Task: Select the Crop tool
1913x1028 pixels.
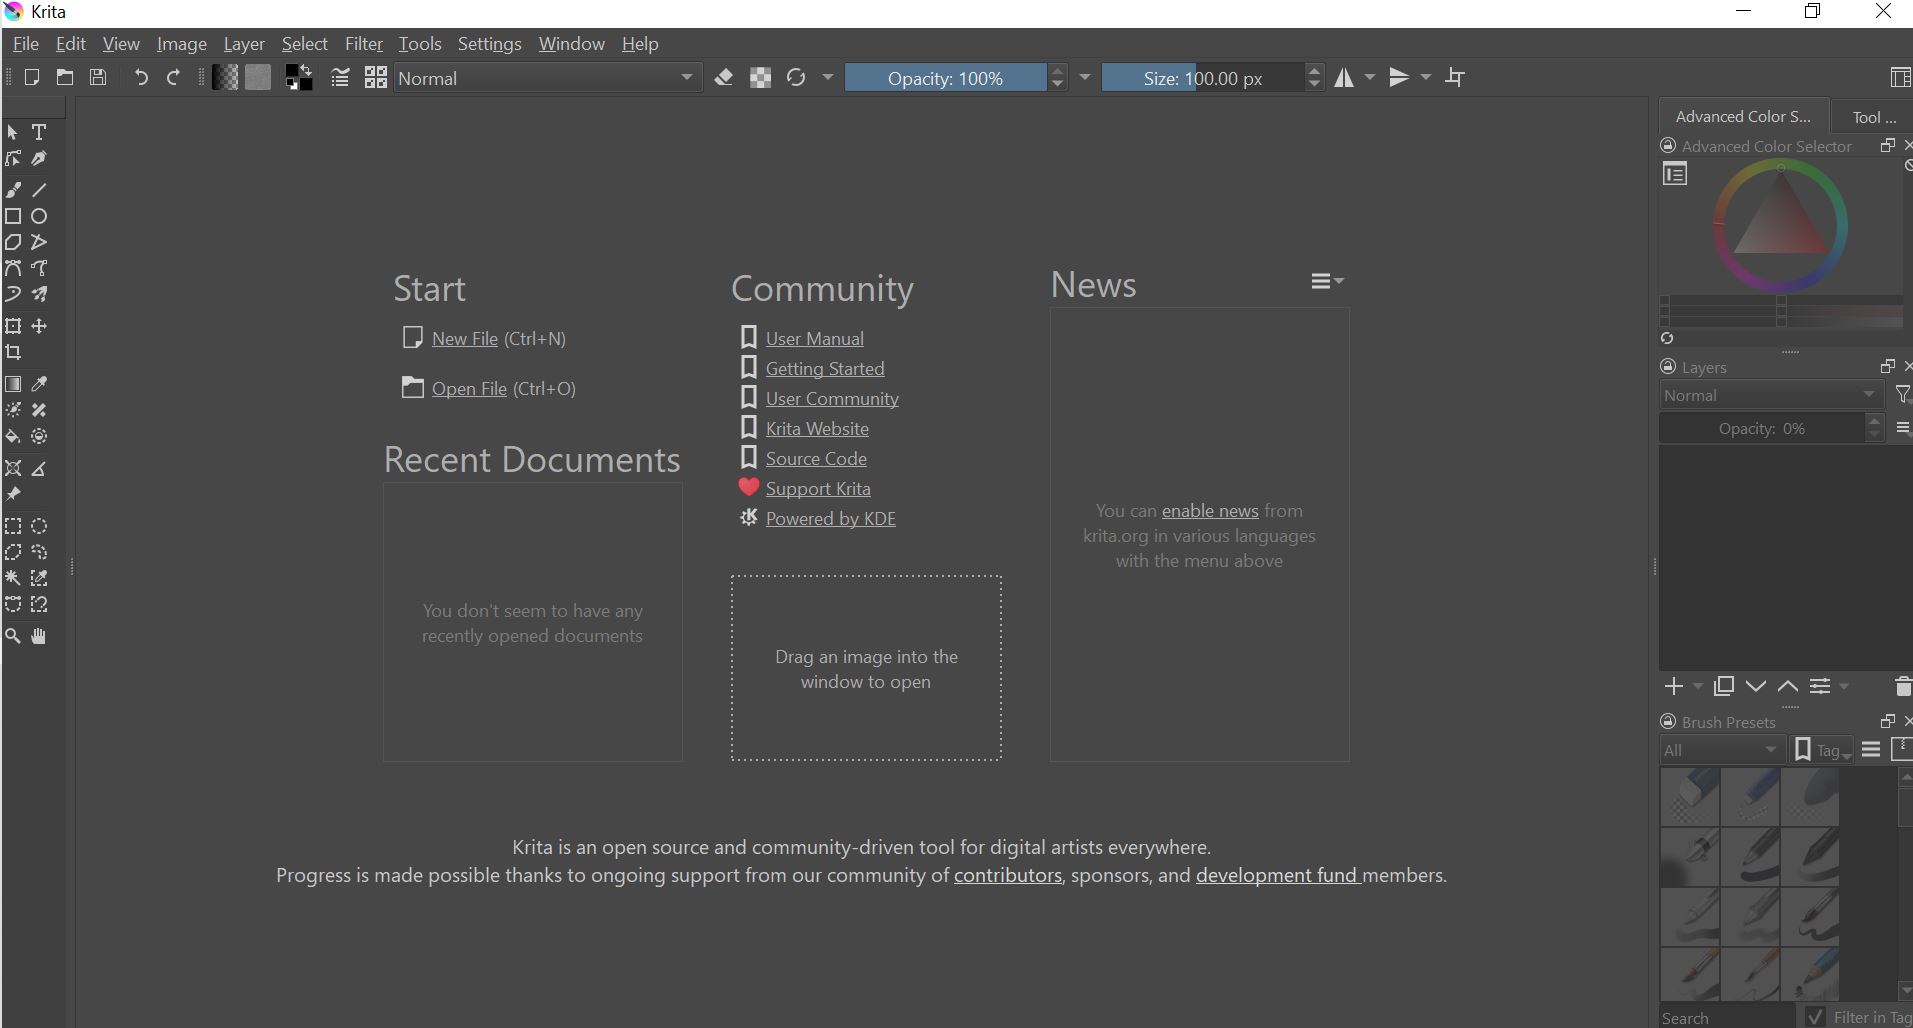Action: click(x=13, y=352)
